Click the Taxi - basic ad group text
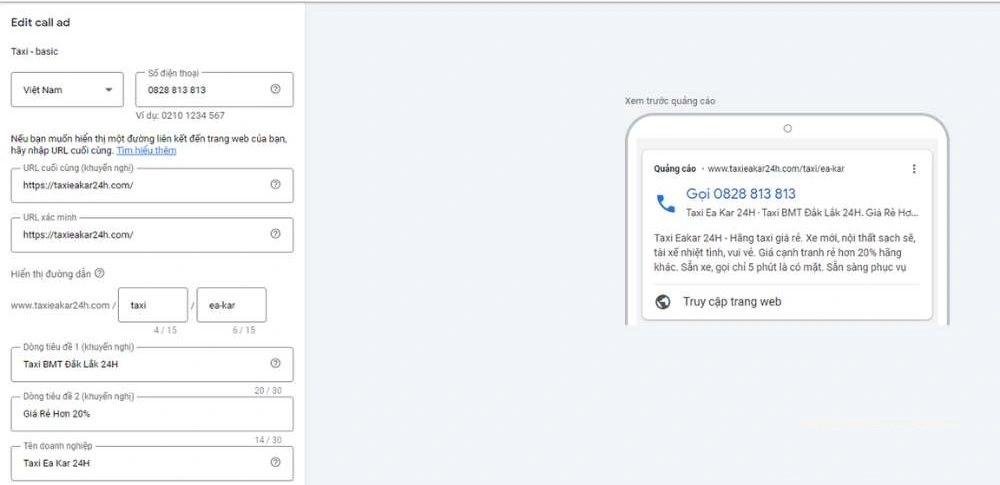1000x485 pixels. (x=34, y=52)
